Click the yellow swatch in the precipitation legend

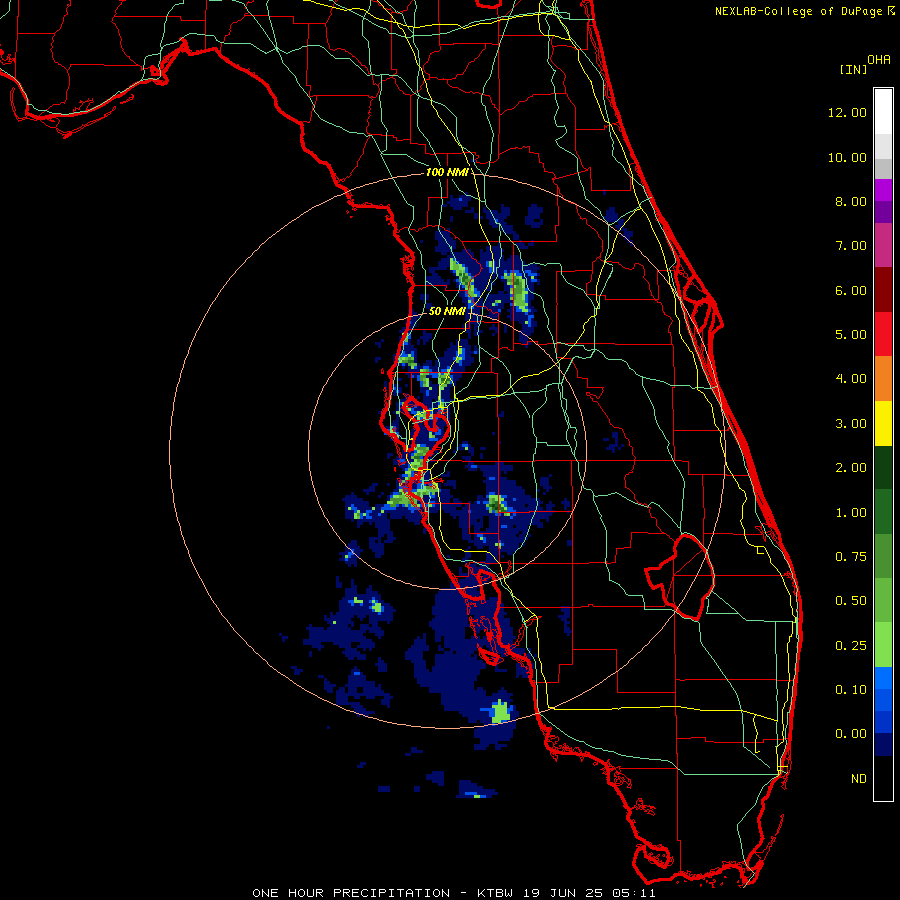883,423
